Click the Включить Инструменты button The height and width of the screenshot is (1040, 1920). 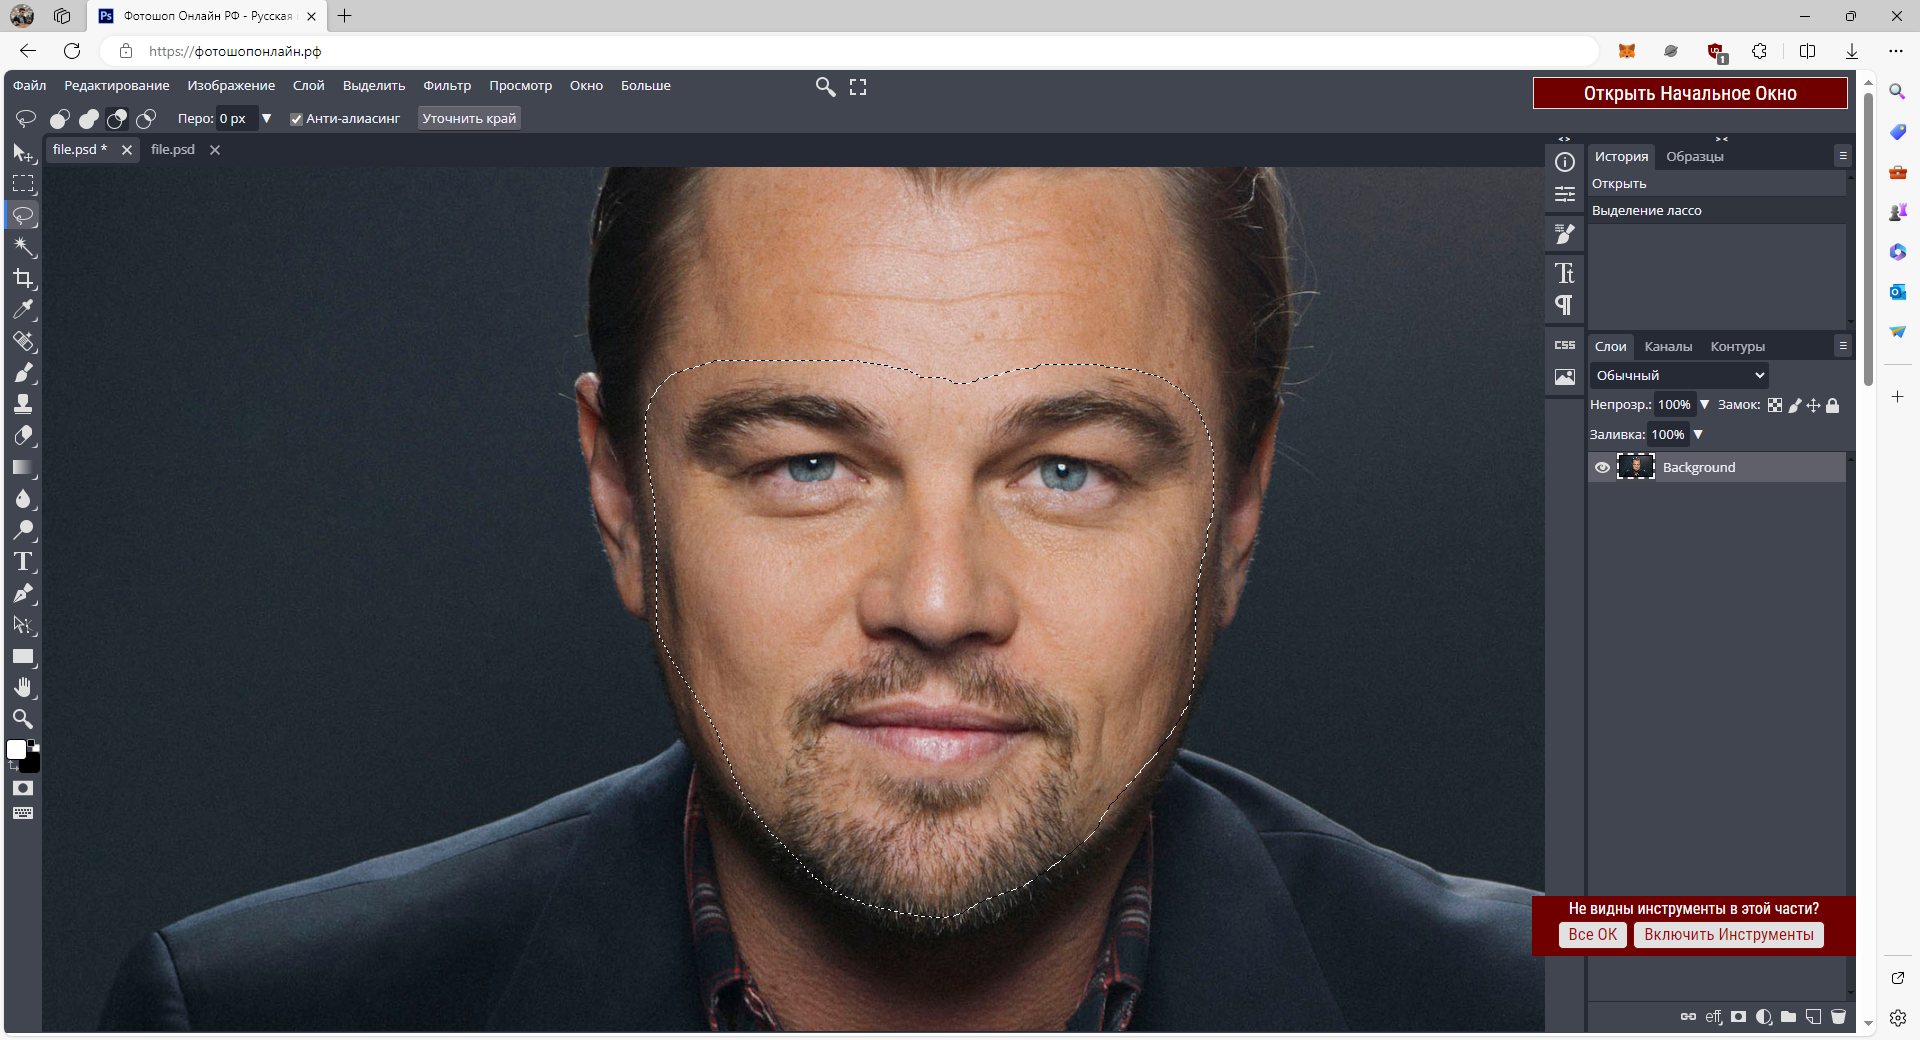click(1728, 935)
